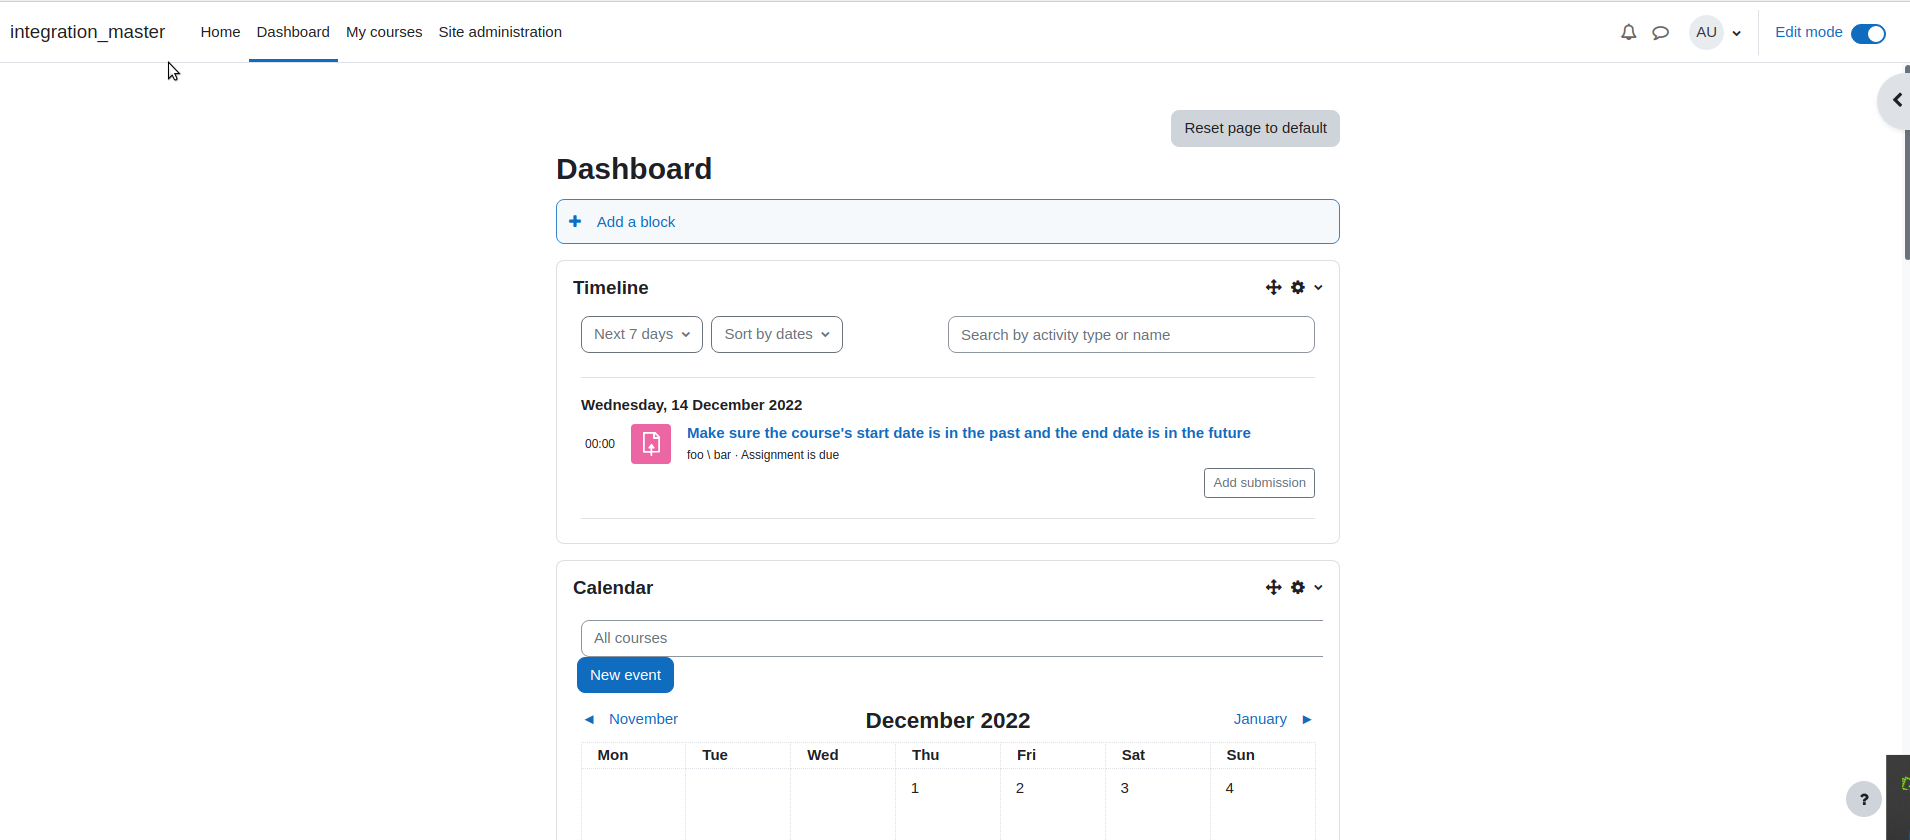
Task: Click the January next month link
Action: tap(1260, 719)
